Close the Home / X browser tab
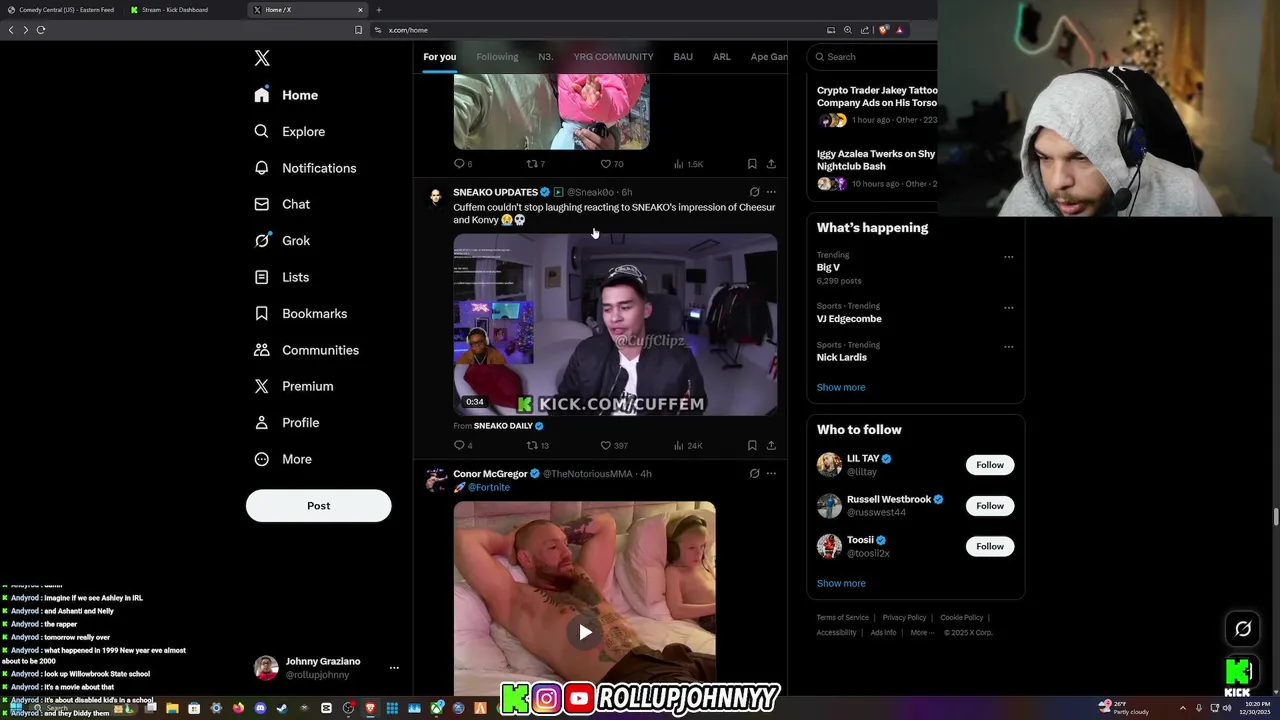 pos(360,10)
